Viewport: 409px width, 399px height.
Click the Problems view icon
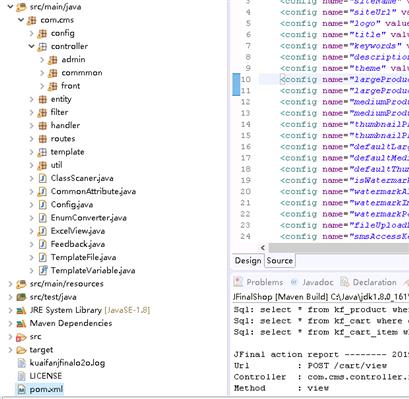click(238, 282)
